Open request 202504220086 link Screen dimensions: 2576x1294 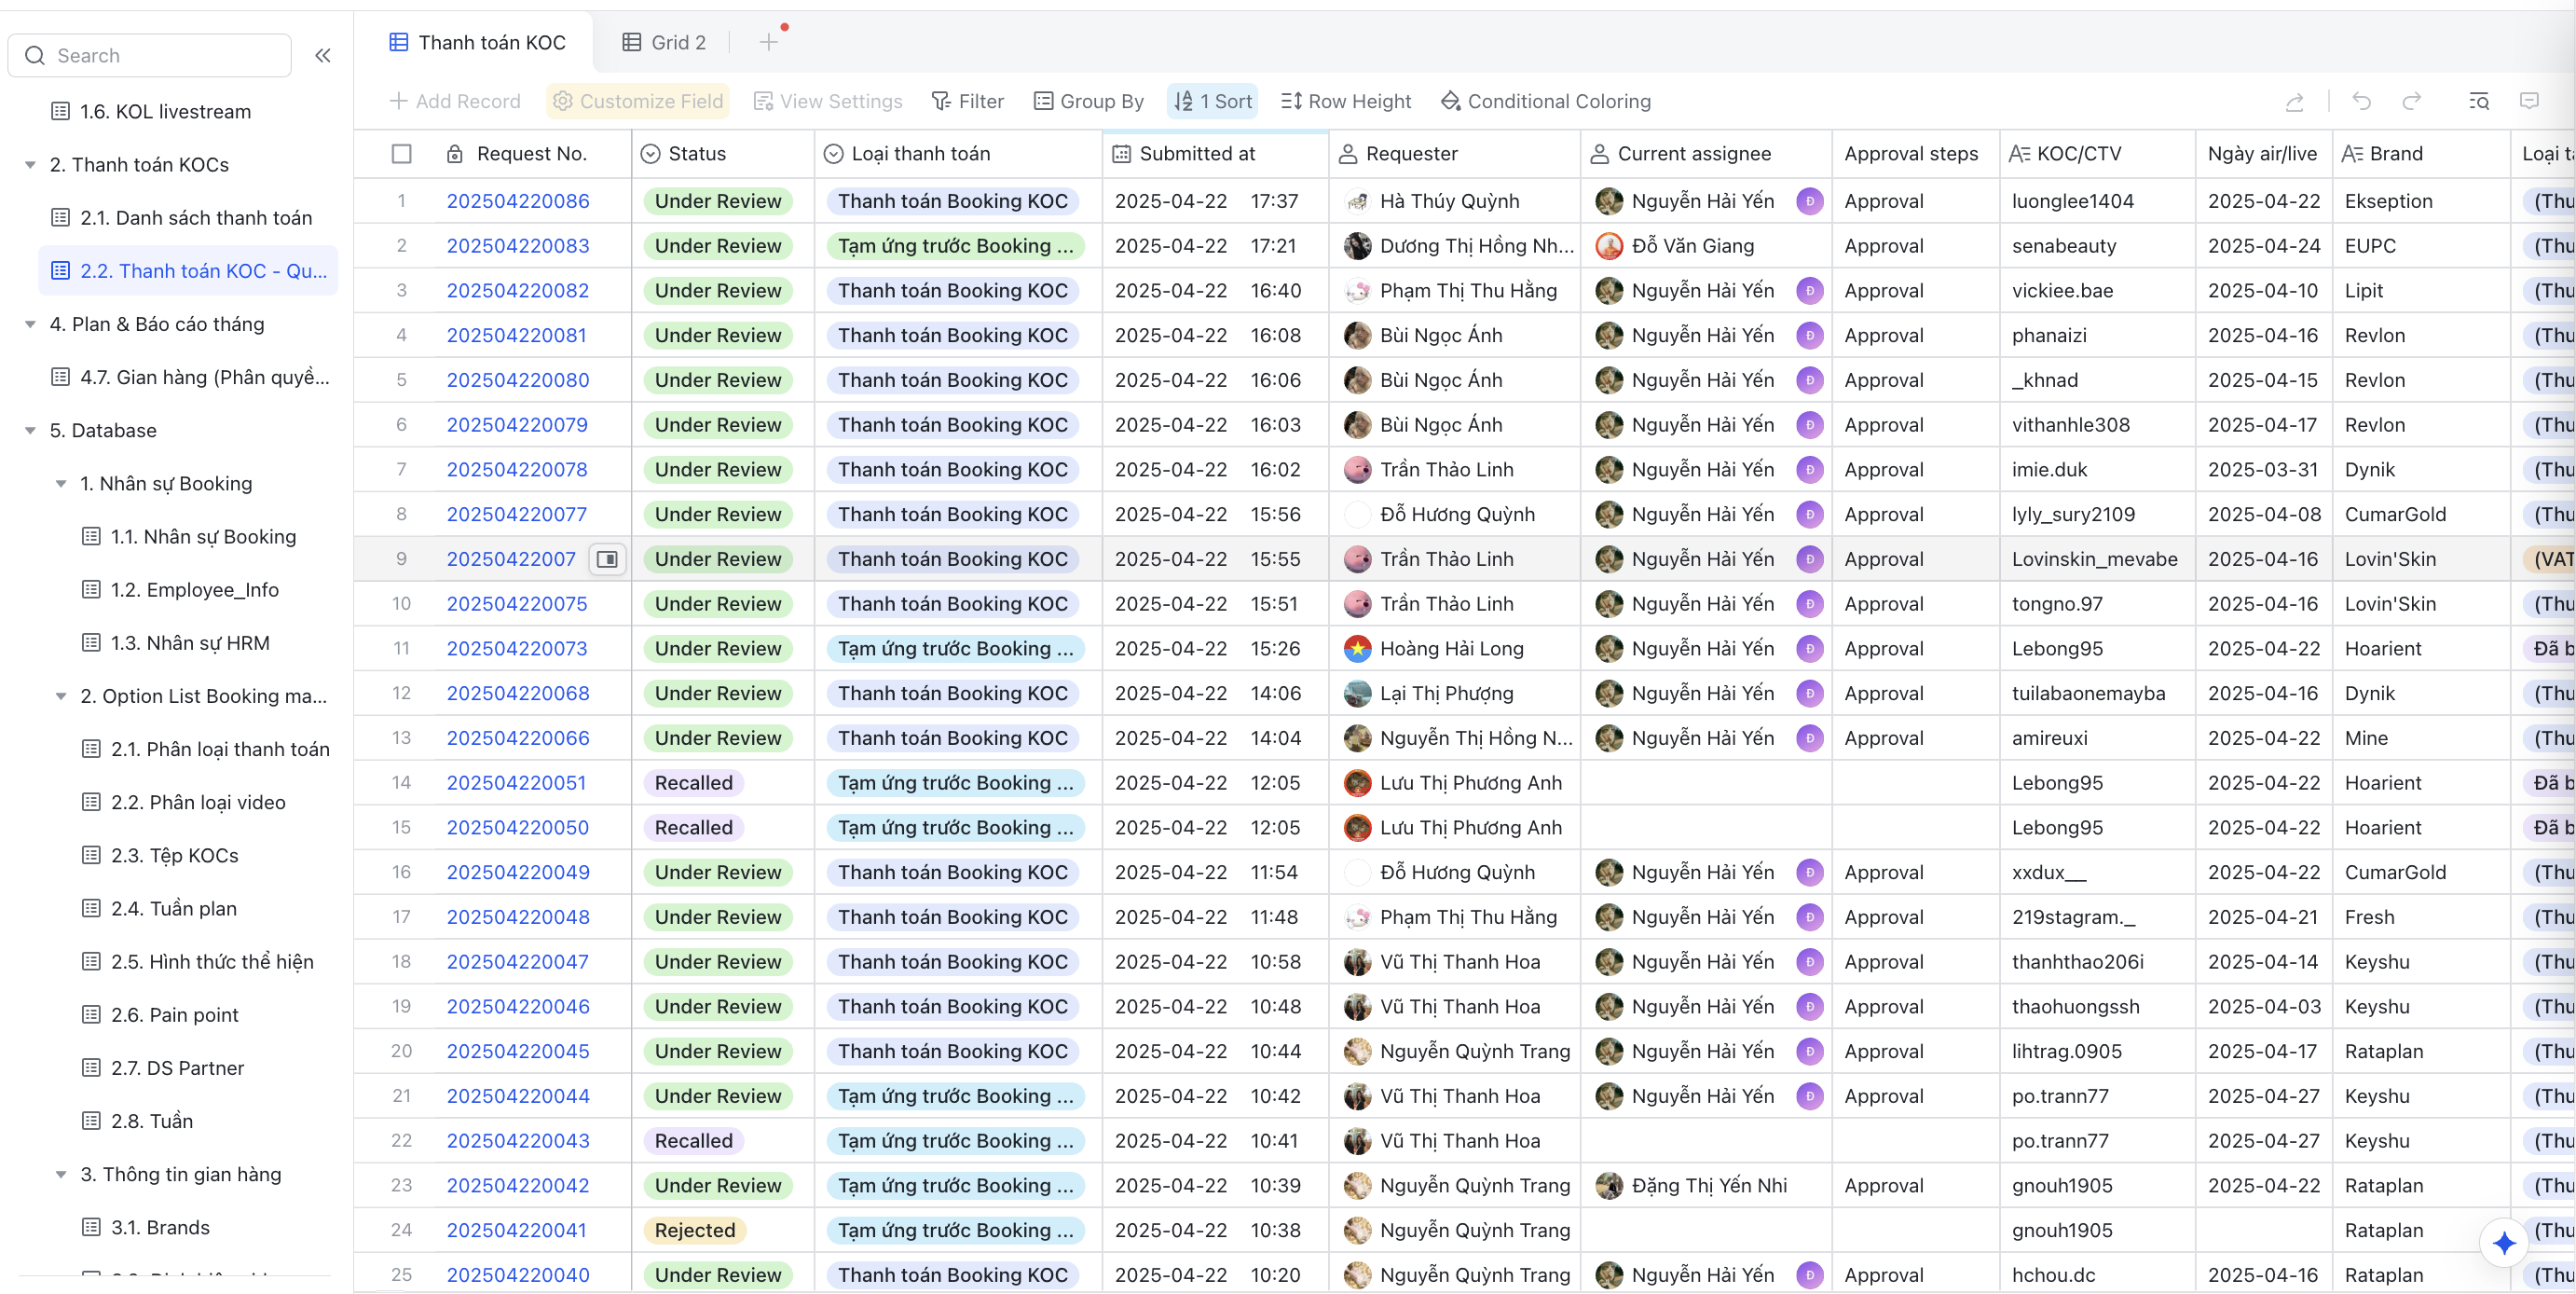click(x=517, y=201)
